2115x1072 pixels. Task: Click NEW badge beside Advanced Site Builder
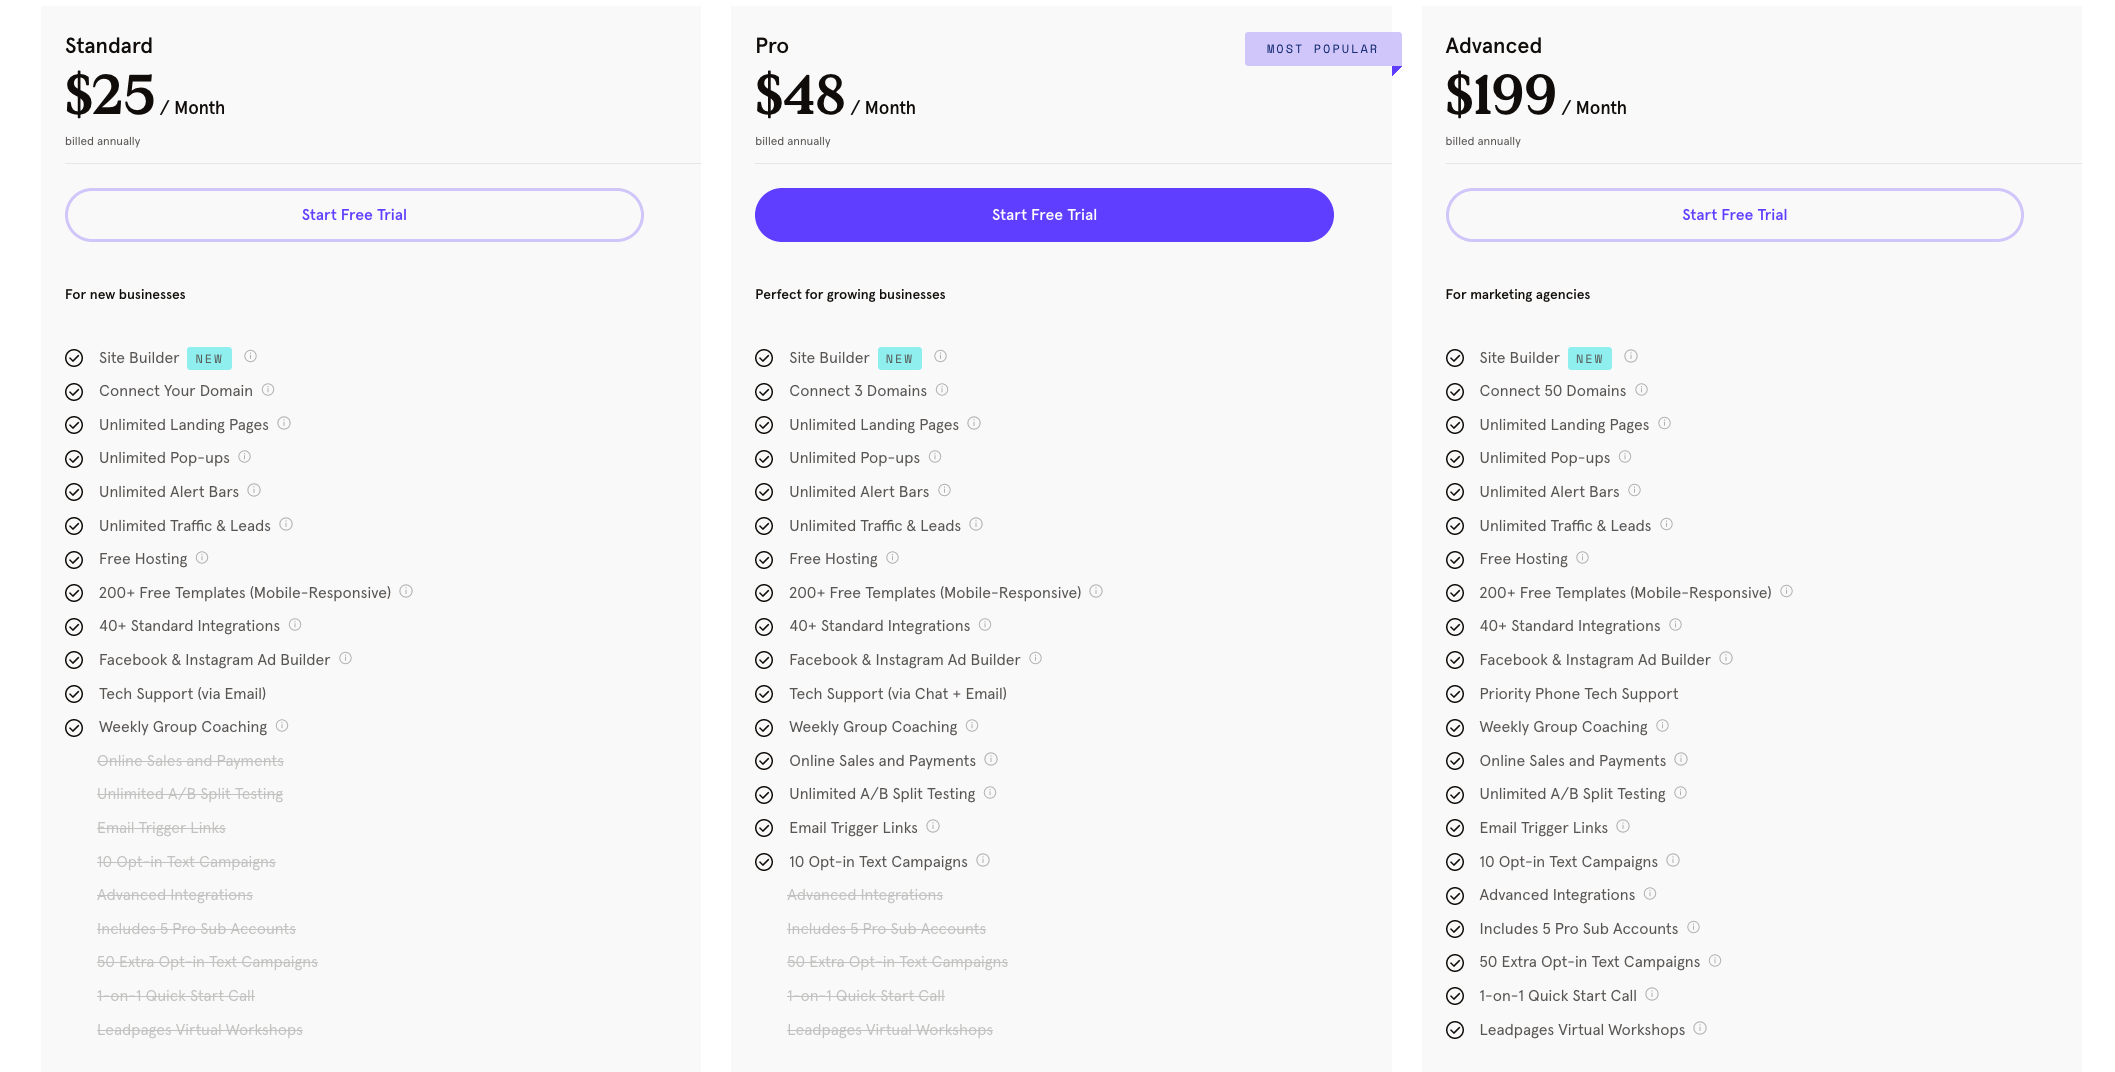coord(1589,359)
